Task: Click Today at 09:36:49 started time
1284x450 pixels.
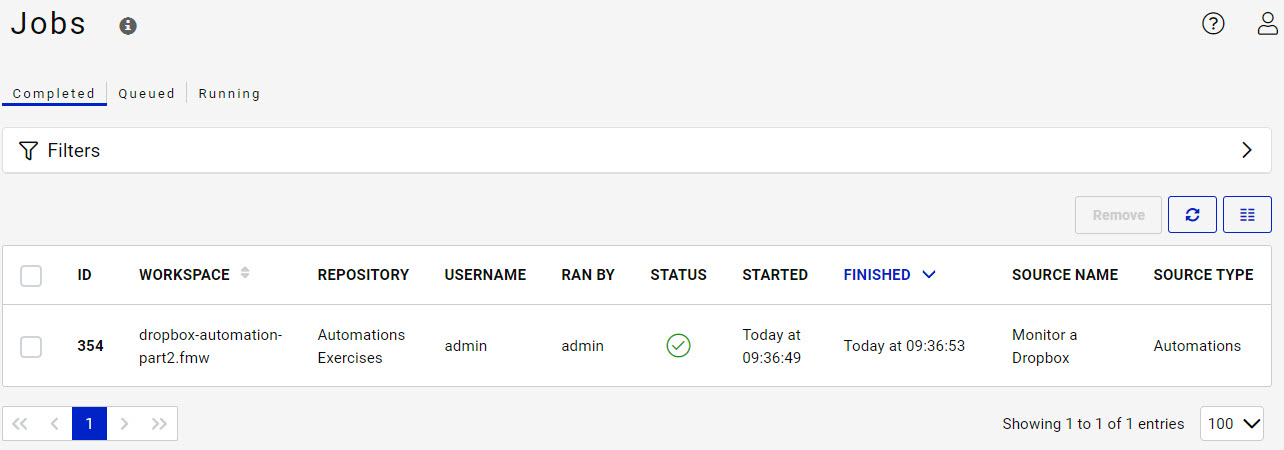Action: tap(772, 346)
